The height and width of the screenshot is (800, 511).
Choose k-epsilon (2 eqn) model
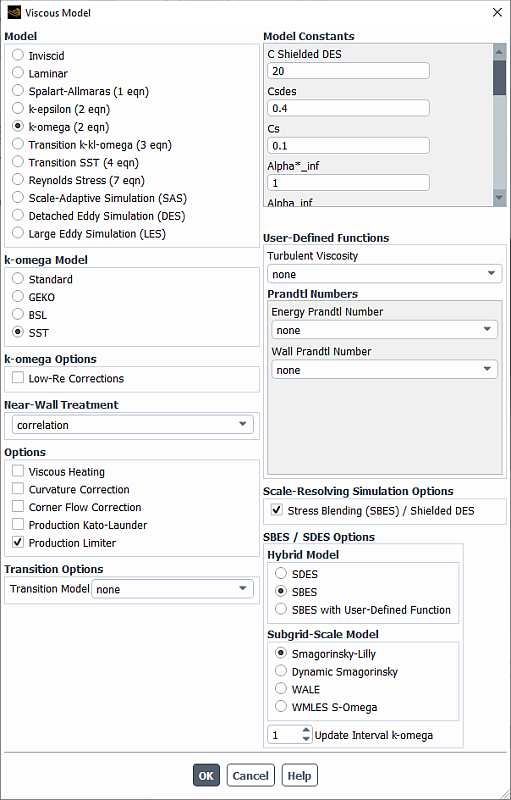pyautogui.click(x=18, y=109)
